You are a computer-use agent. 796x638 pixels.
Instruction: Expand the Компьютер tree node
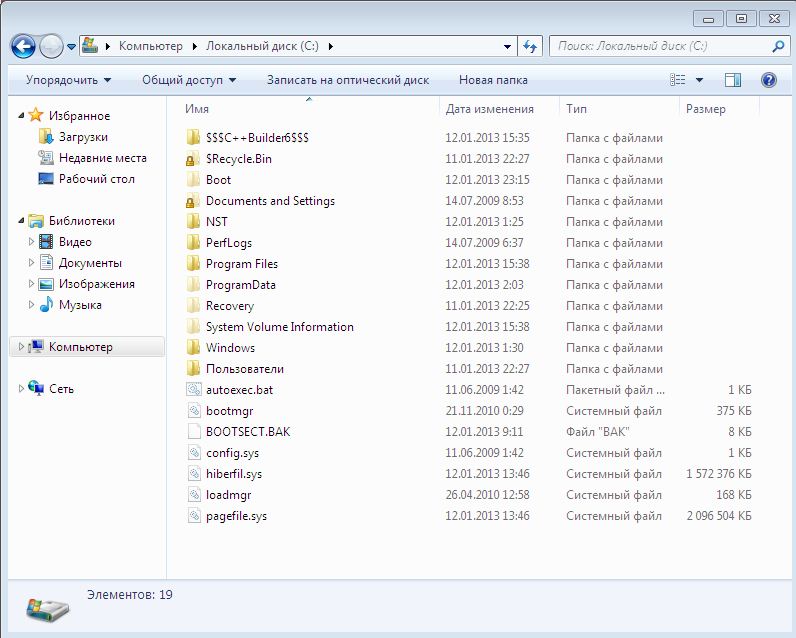[21, 347]
